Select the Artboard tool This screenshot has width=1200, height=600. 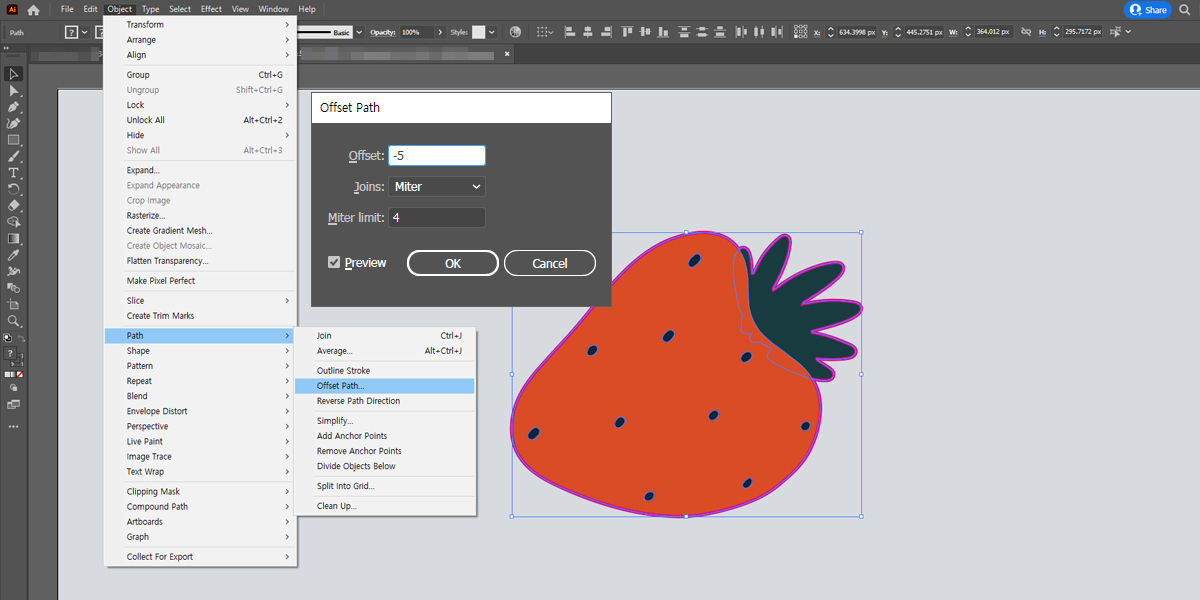[14, 304]
